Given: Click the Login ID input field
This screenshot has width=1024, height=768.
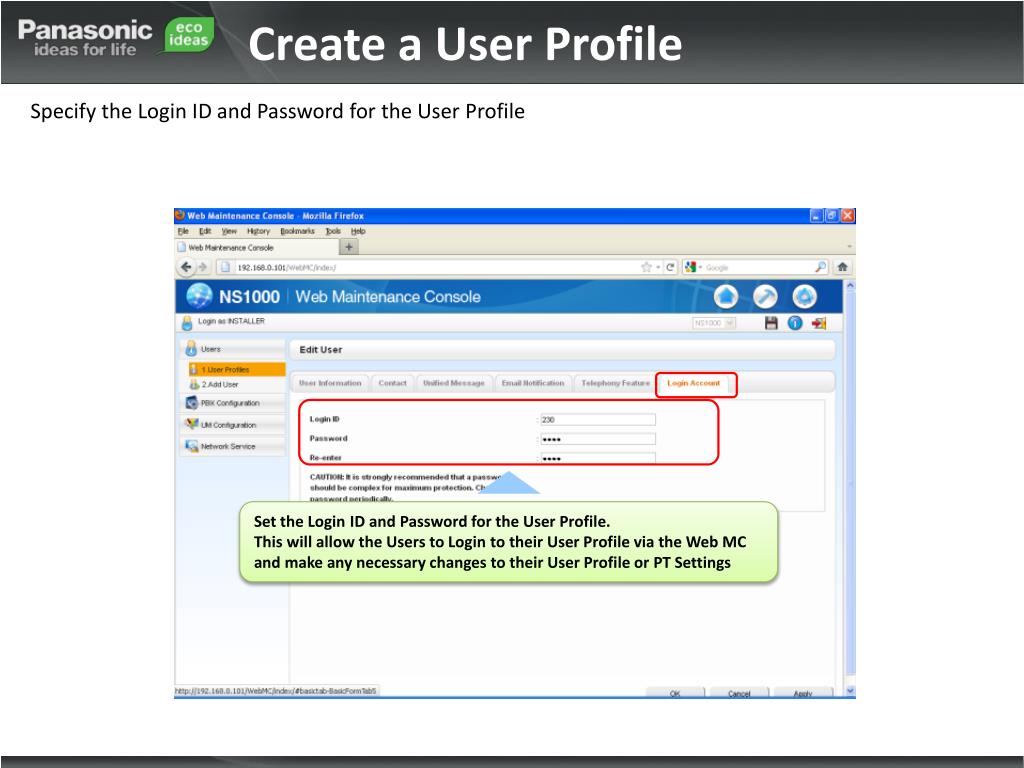Looking at the screenshot, I should coord(598,419).
